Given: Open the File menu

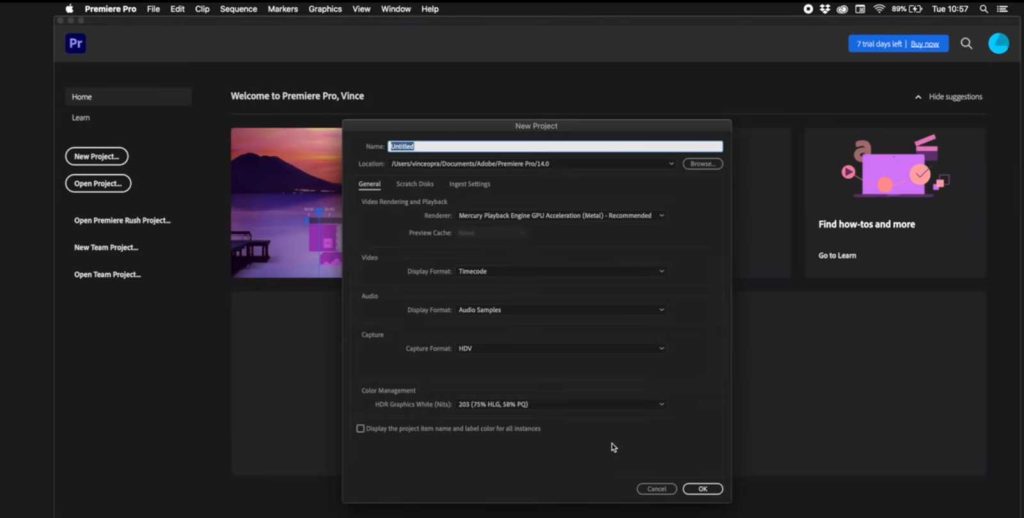Looking at the screenshot, I should [x=153, y=9].
